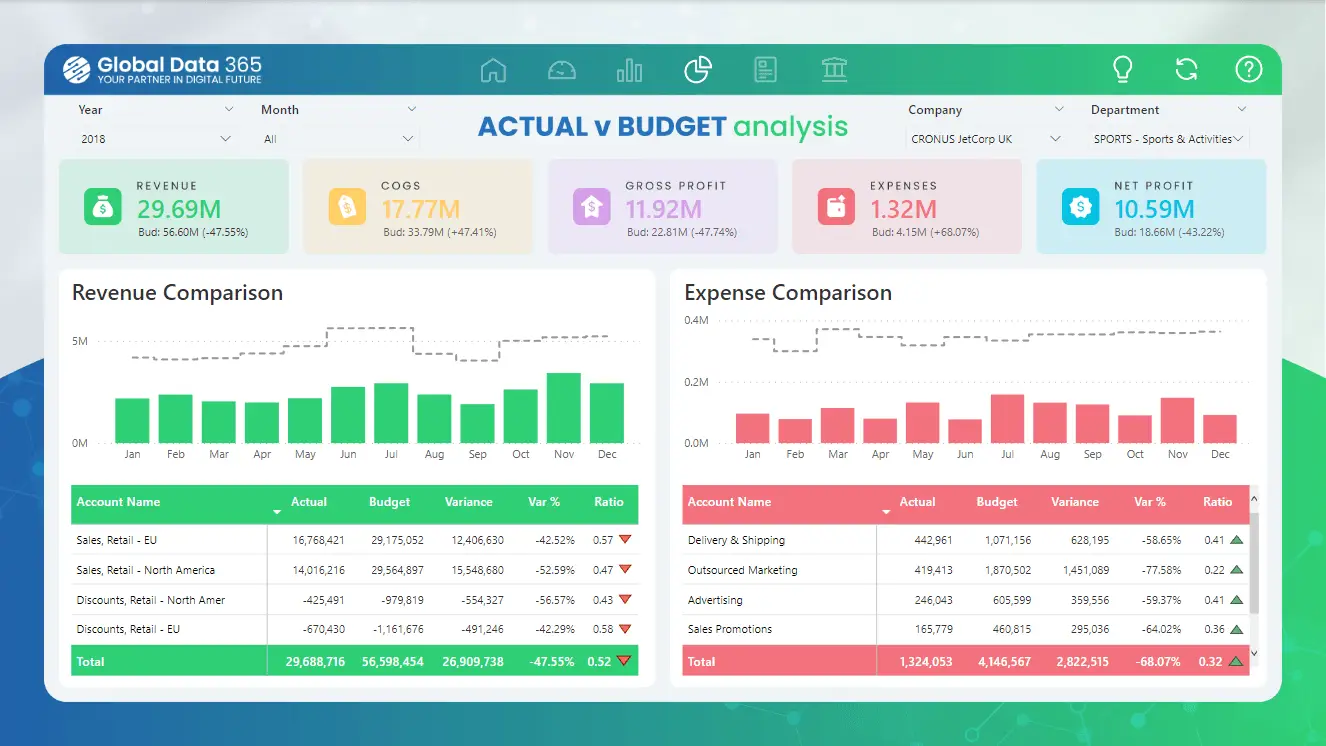1326x746 pixels.
Task: Click the Net Profit dollar badge icon
Action: 1079,207
